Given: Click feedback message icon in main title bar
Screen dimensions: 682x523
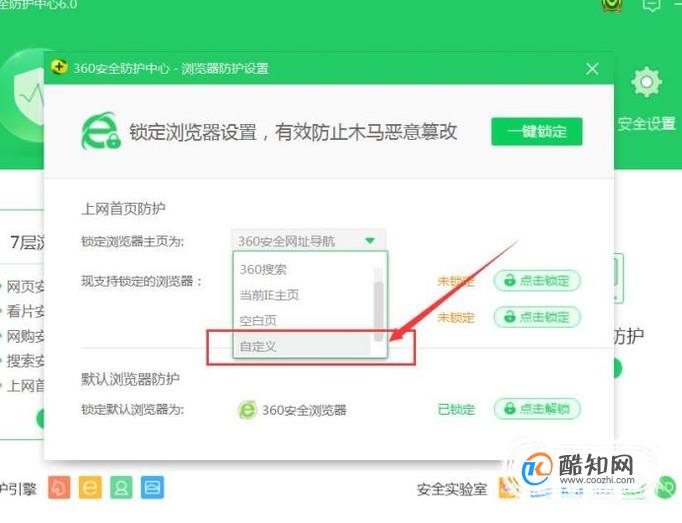Looking at the screenshot, I should [651, 5].
